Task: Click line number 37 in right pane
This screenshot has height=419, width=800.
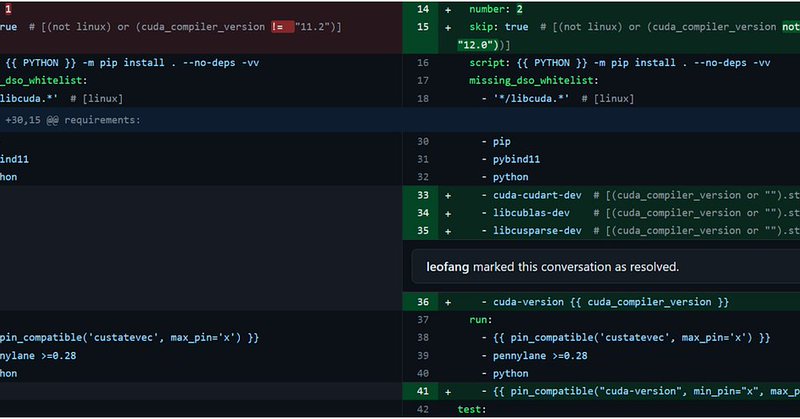Action: click(x=423, y=320)
